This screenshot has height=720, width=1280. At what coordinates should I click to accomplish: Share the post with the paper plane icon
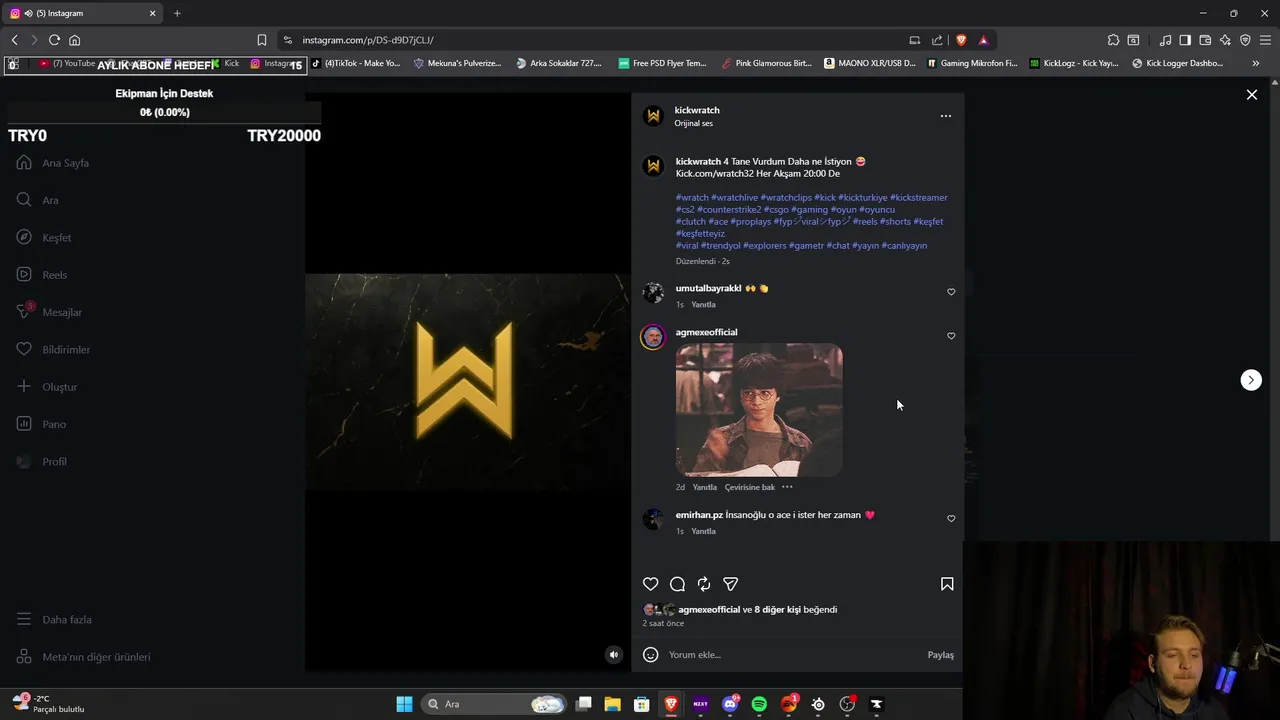pyautogui.click(x=731, y=584)
